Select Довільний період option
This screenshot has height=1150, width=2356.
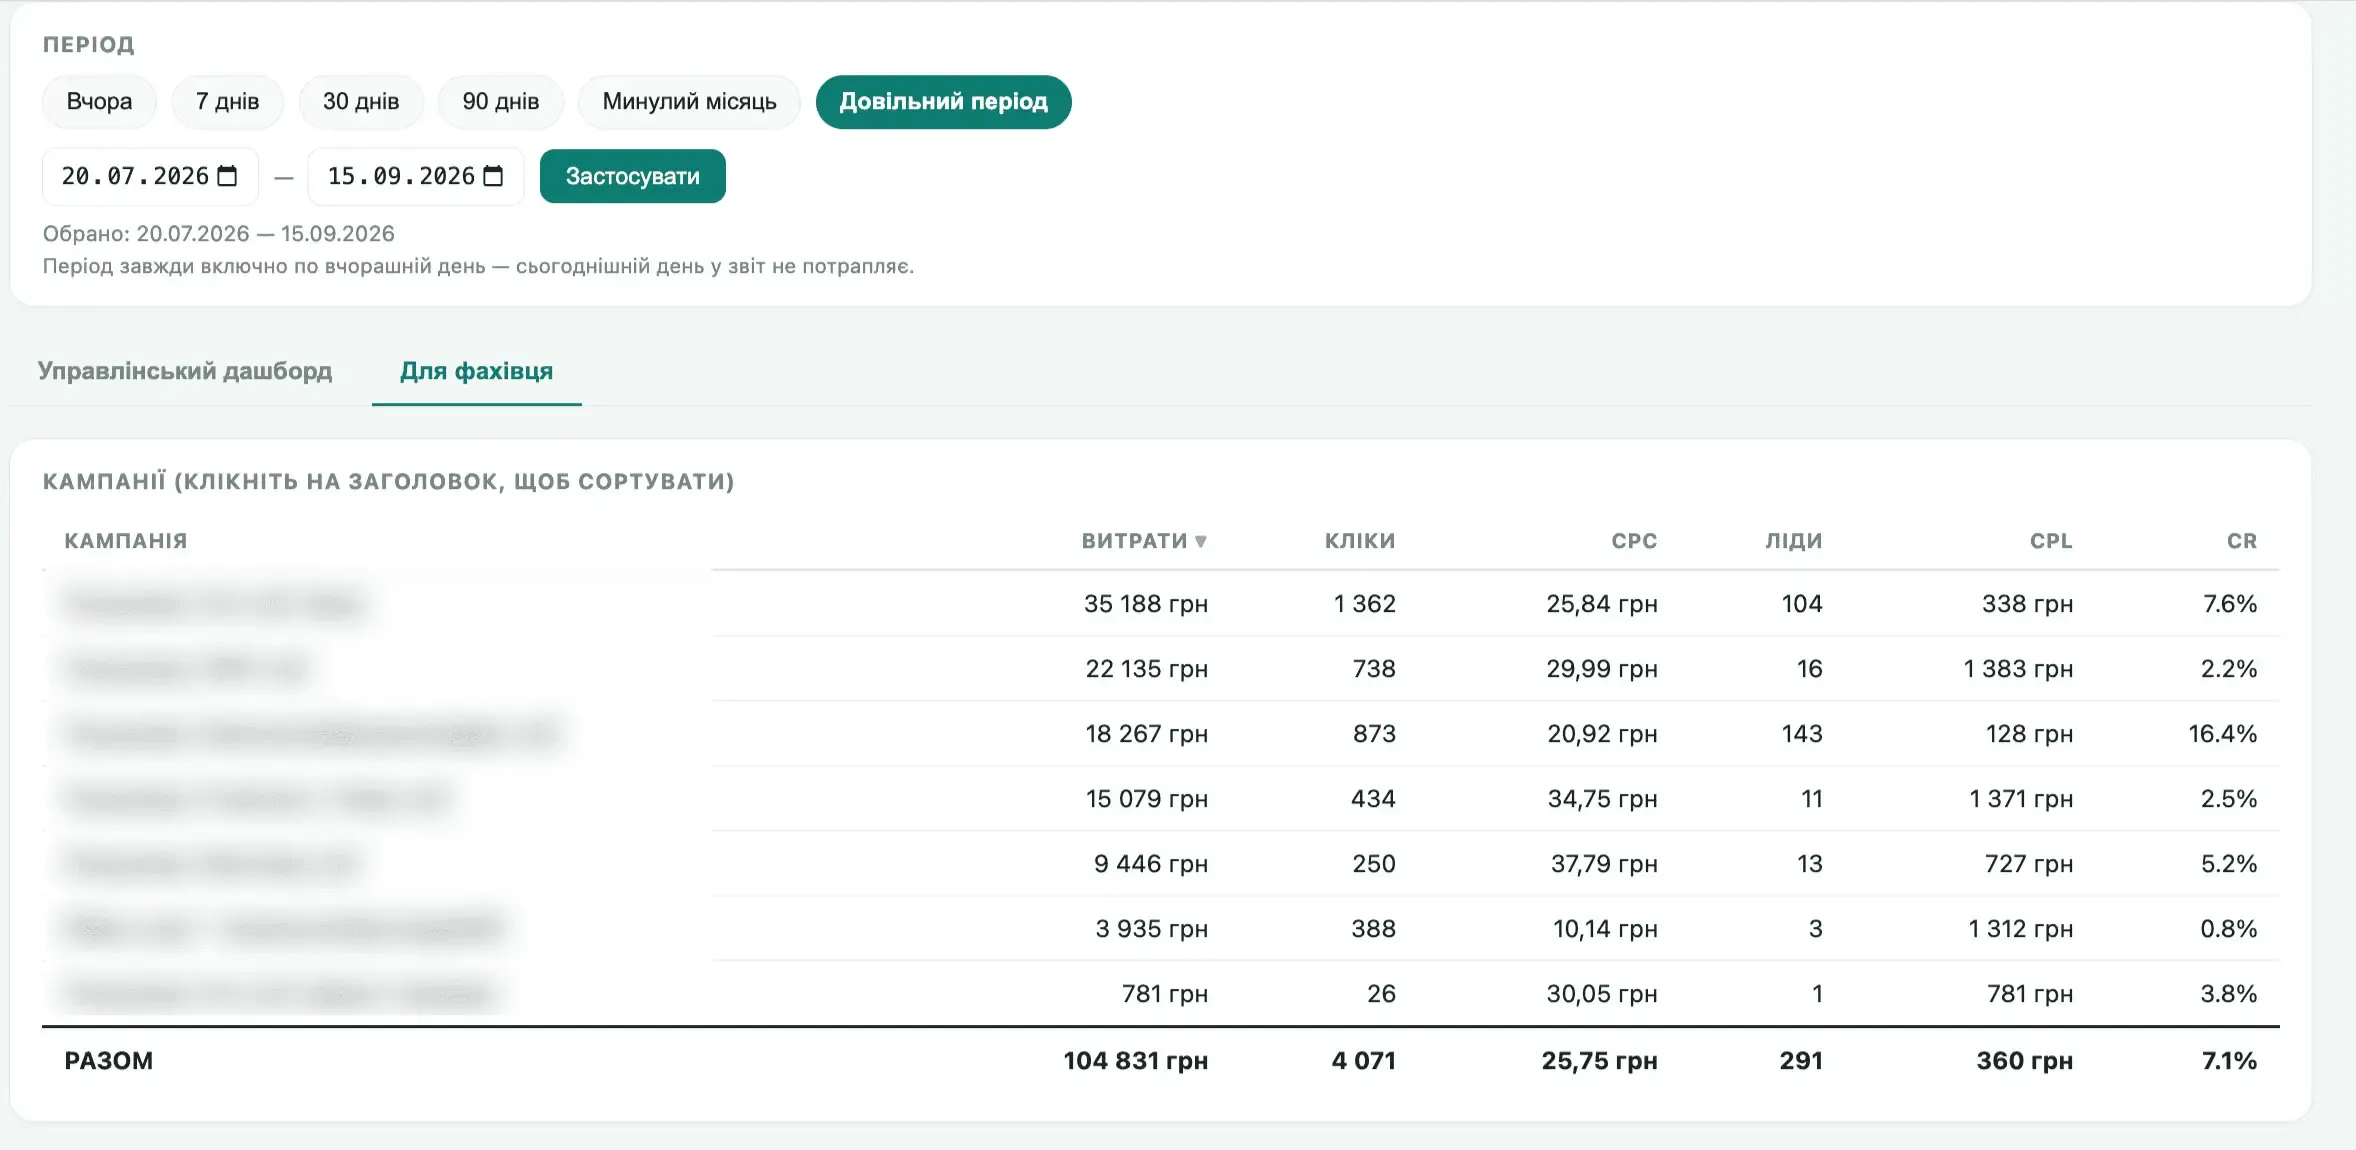[944, 101]
